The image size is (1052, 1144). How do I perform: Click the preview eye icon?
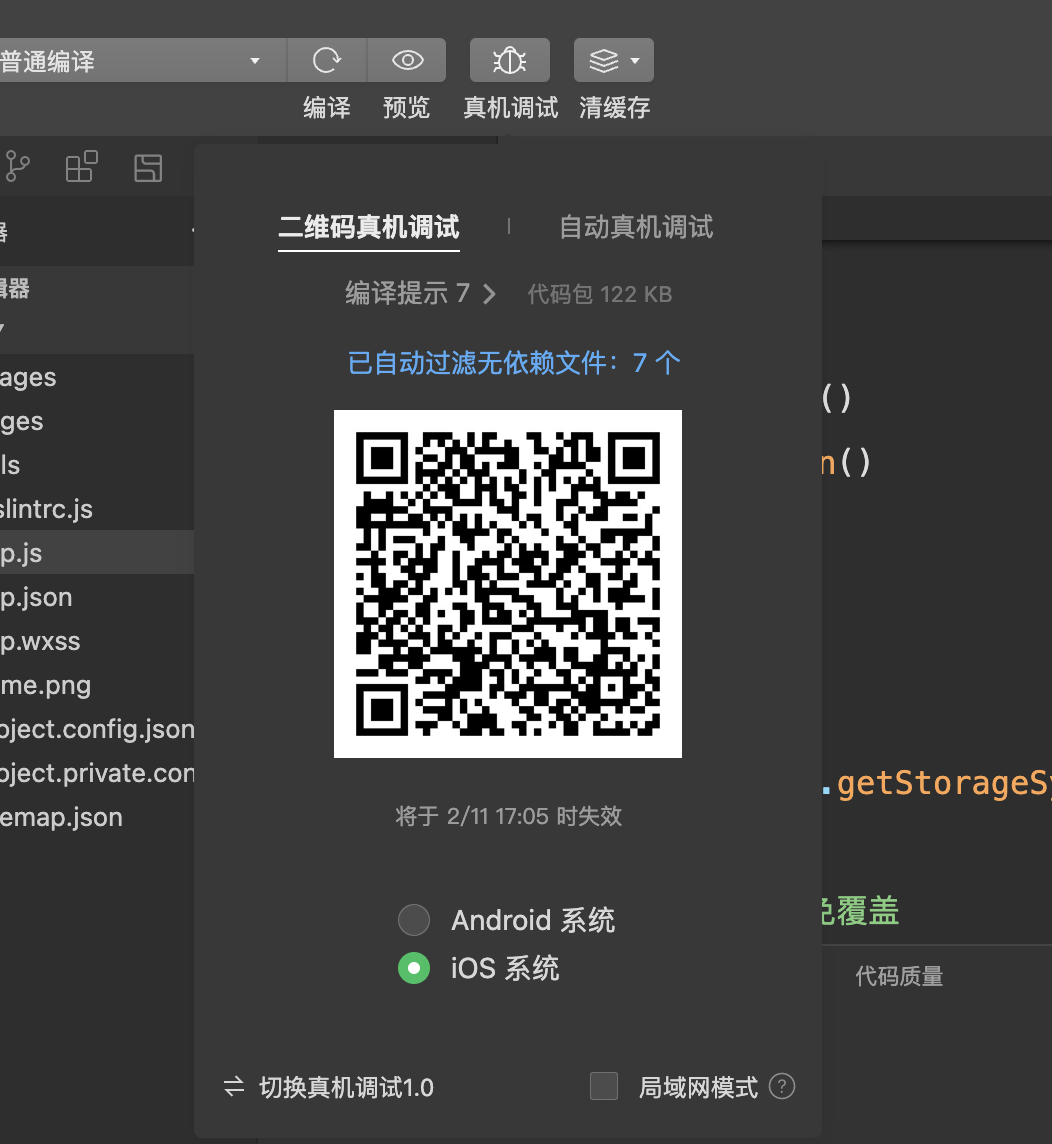point(407,60)
